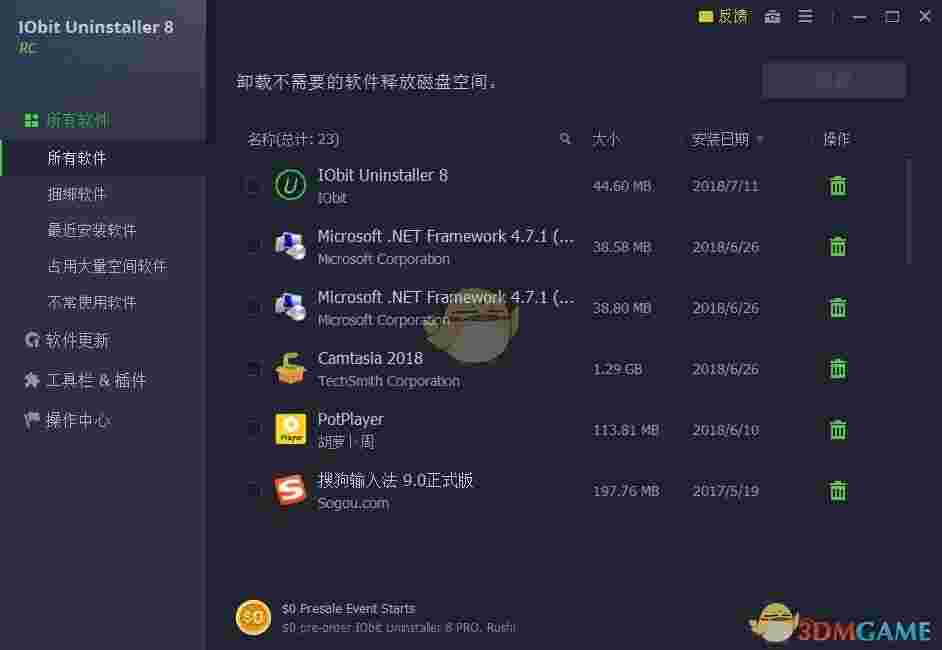
Task: Select the checkbox next to Camtasia 2018
Action: 253,368
